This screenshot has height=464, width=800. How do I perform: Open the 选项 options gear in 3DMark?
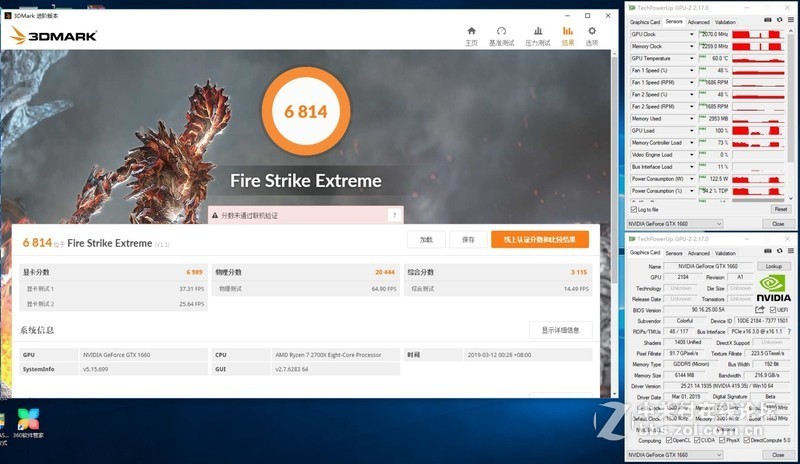coord(592,36)
